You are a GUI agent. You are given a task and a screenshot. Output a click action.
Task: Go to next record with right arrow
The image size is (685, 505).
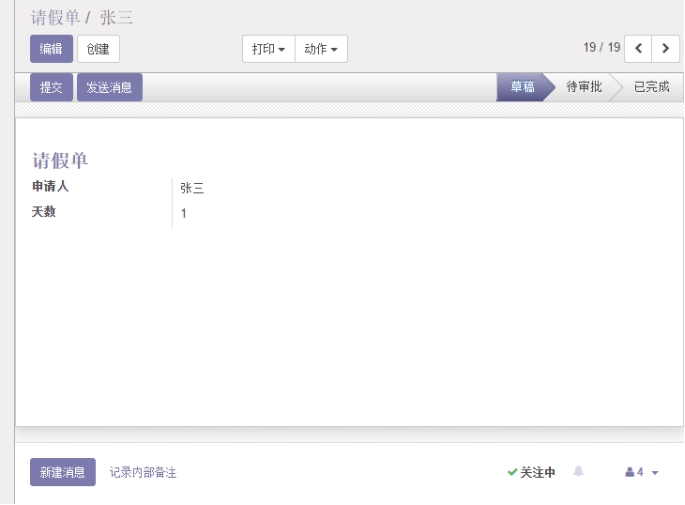pyautogui.click(x=664, y=49)
